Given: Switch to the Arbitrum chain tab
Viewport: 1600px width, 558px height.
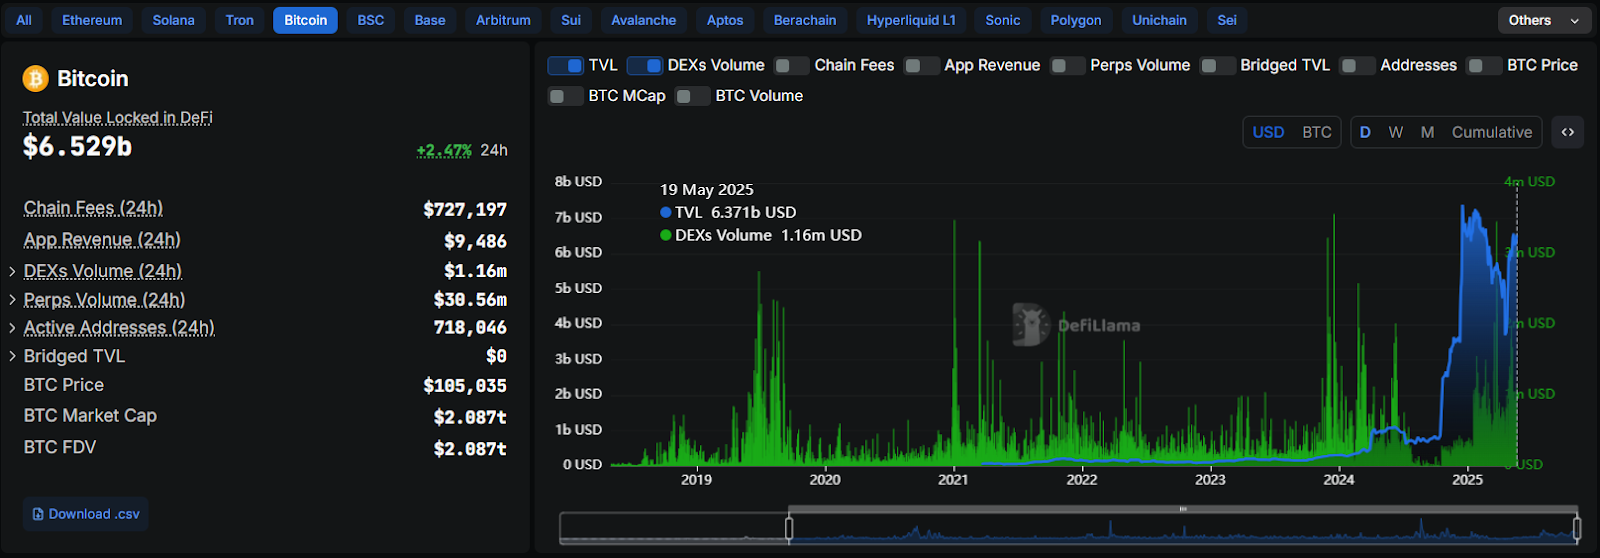Looking at the screenshot, I should [x=503, y=20].
